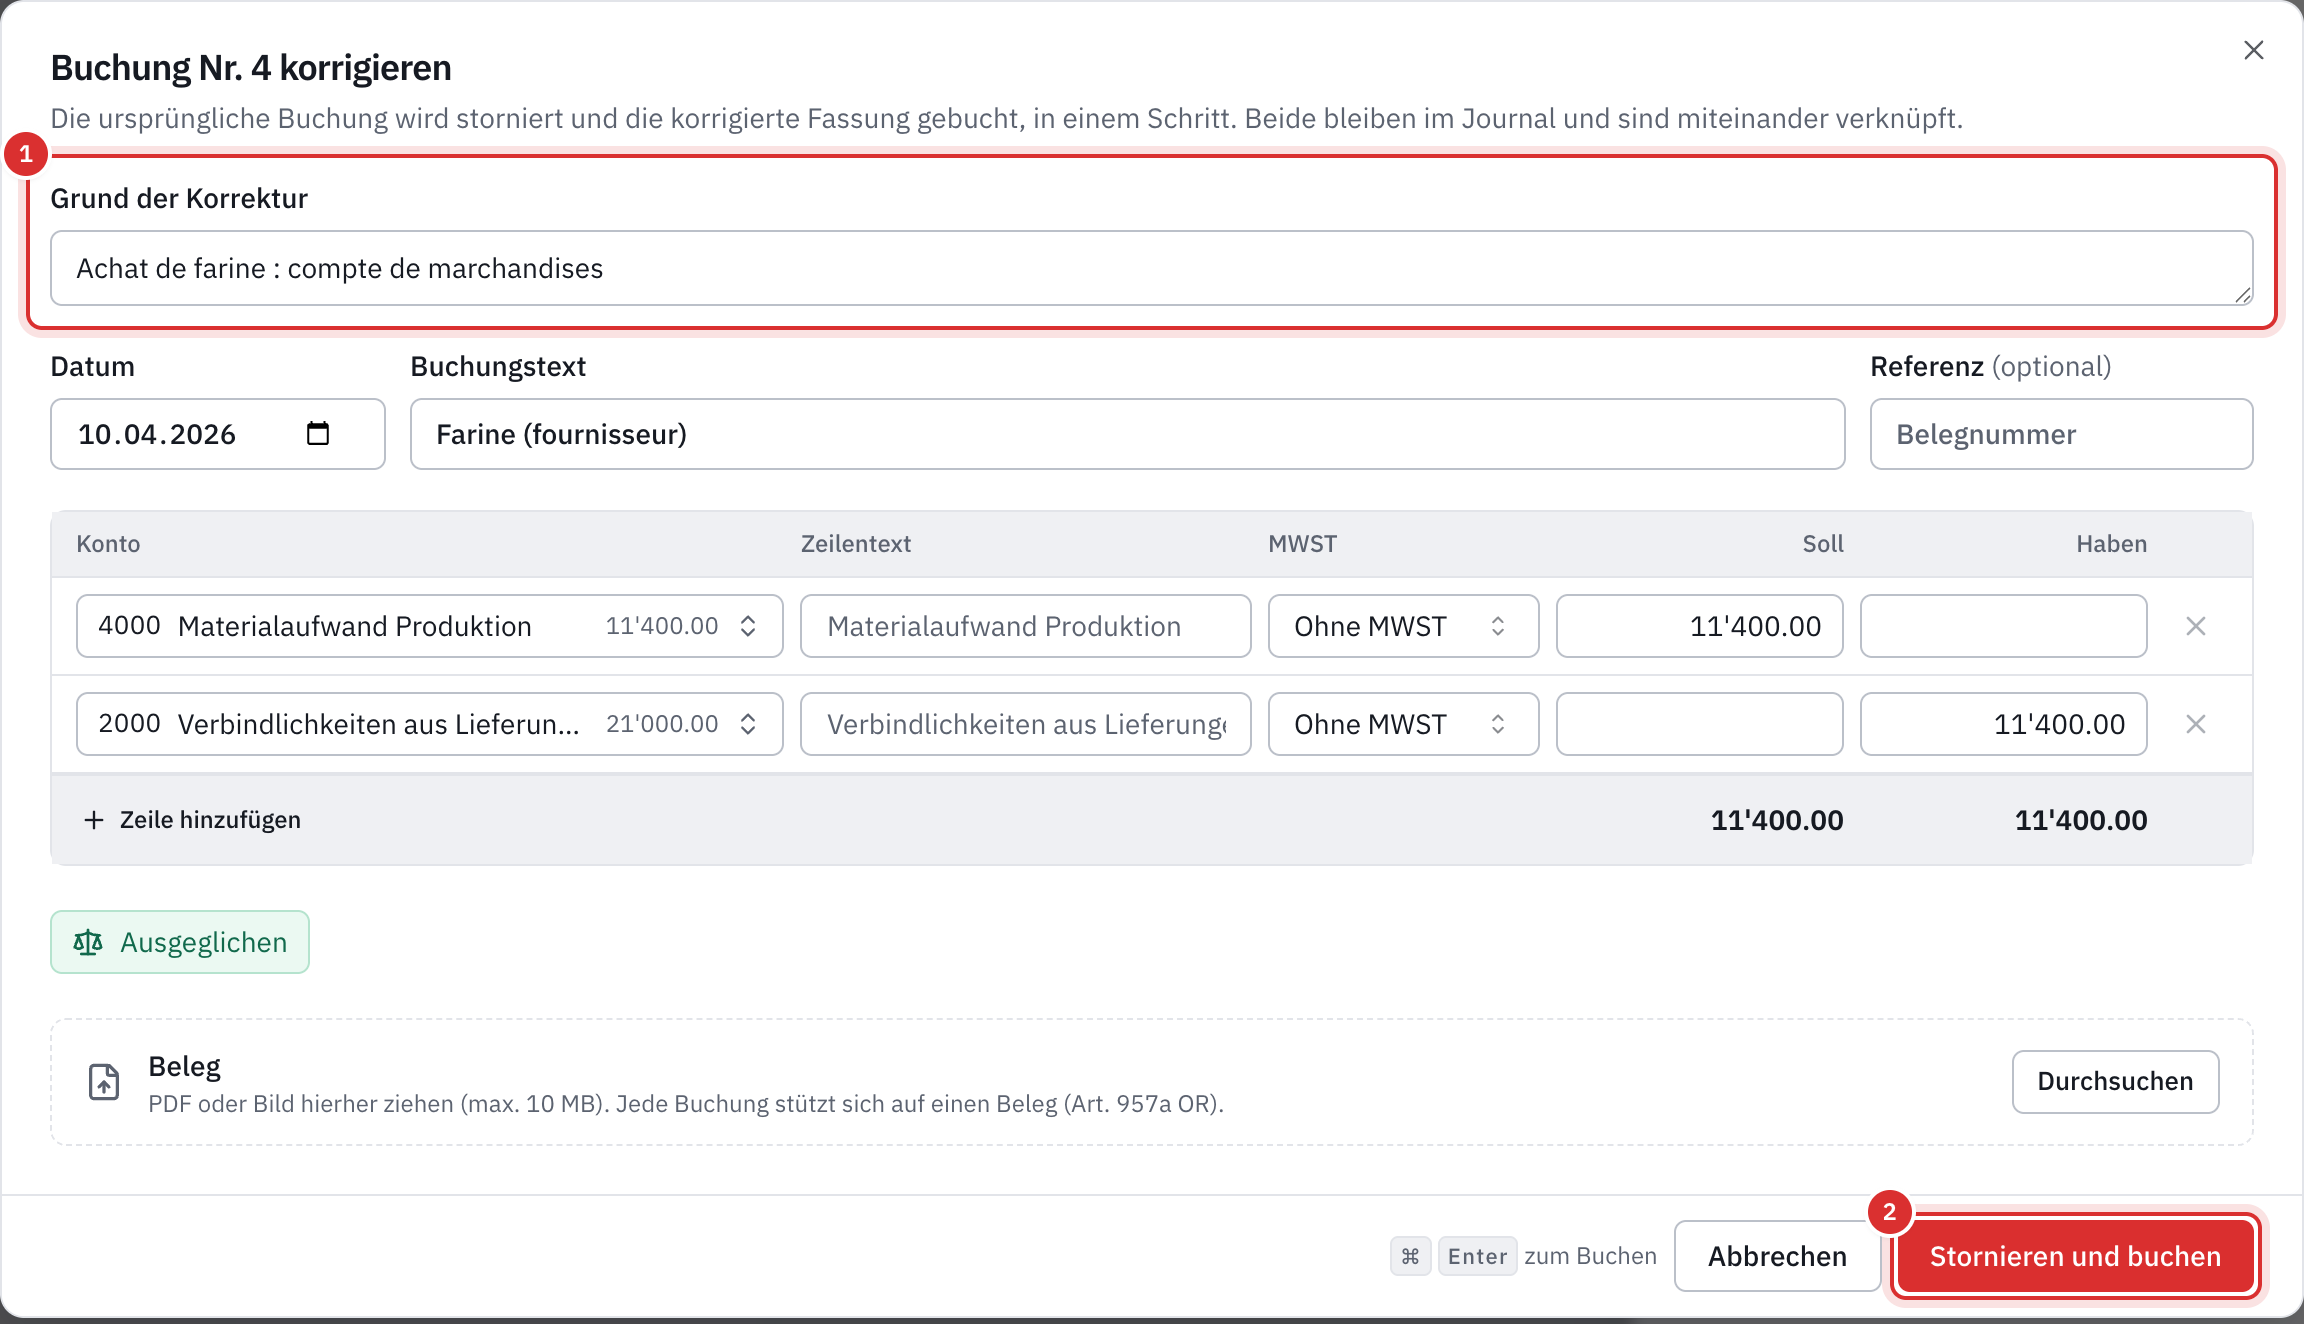Click Zeile hinzufügen
The image size is (2304, 1324).
(192, 820)
